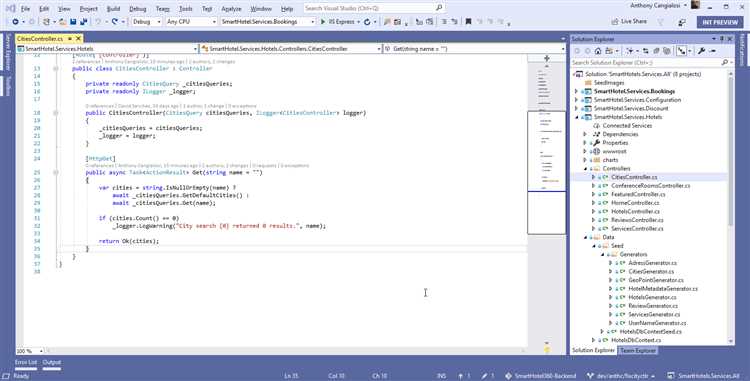Click the Navigate Backward circle icon
The image size is (750, 381).
tap(15, 22)
